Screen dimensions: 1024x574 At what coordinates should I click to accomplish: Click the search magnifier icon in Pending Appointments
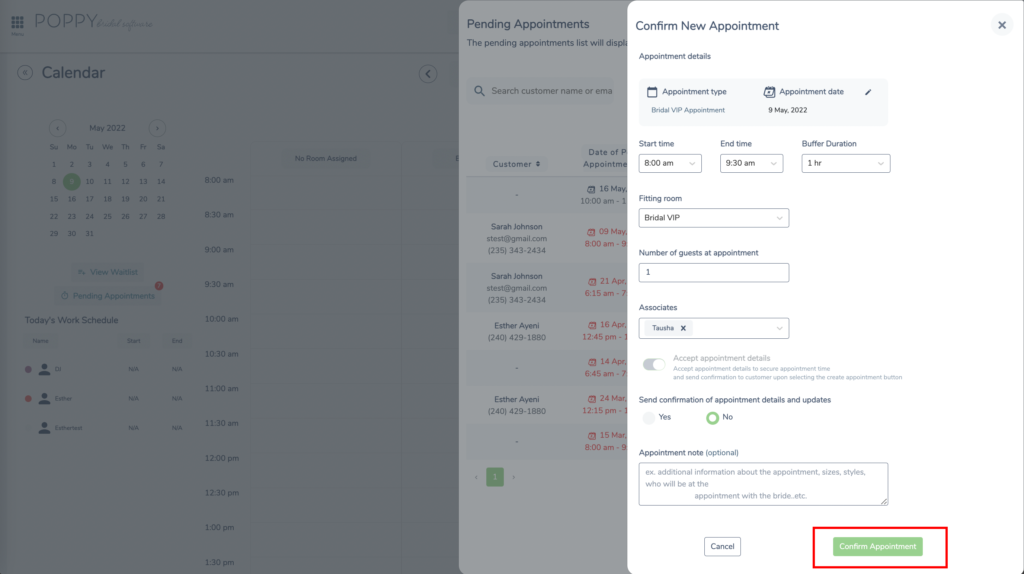pos(479,91)
